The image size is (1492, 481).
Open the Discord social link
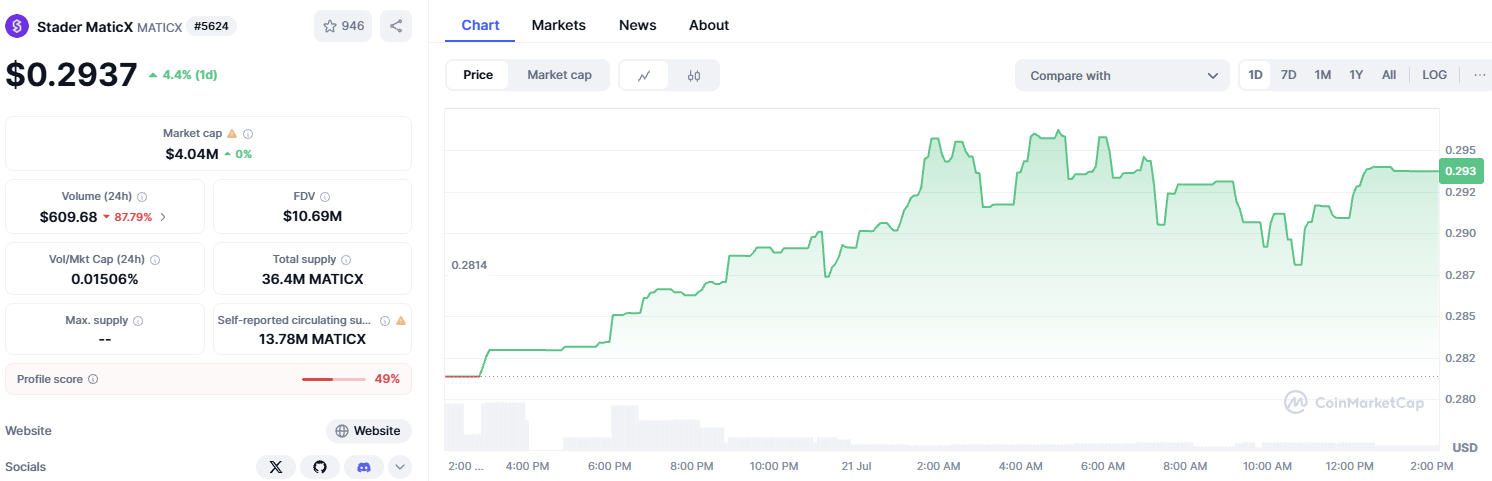(364, 467)
